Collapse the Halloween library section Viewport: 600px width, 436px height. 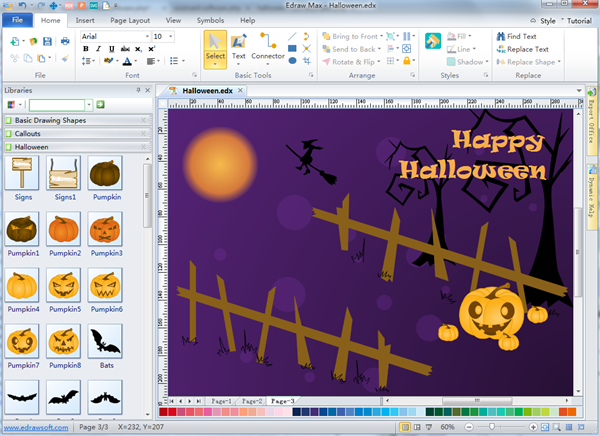tap(144, 147)
